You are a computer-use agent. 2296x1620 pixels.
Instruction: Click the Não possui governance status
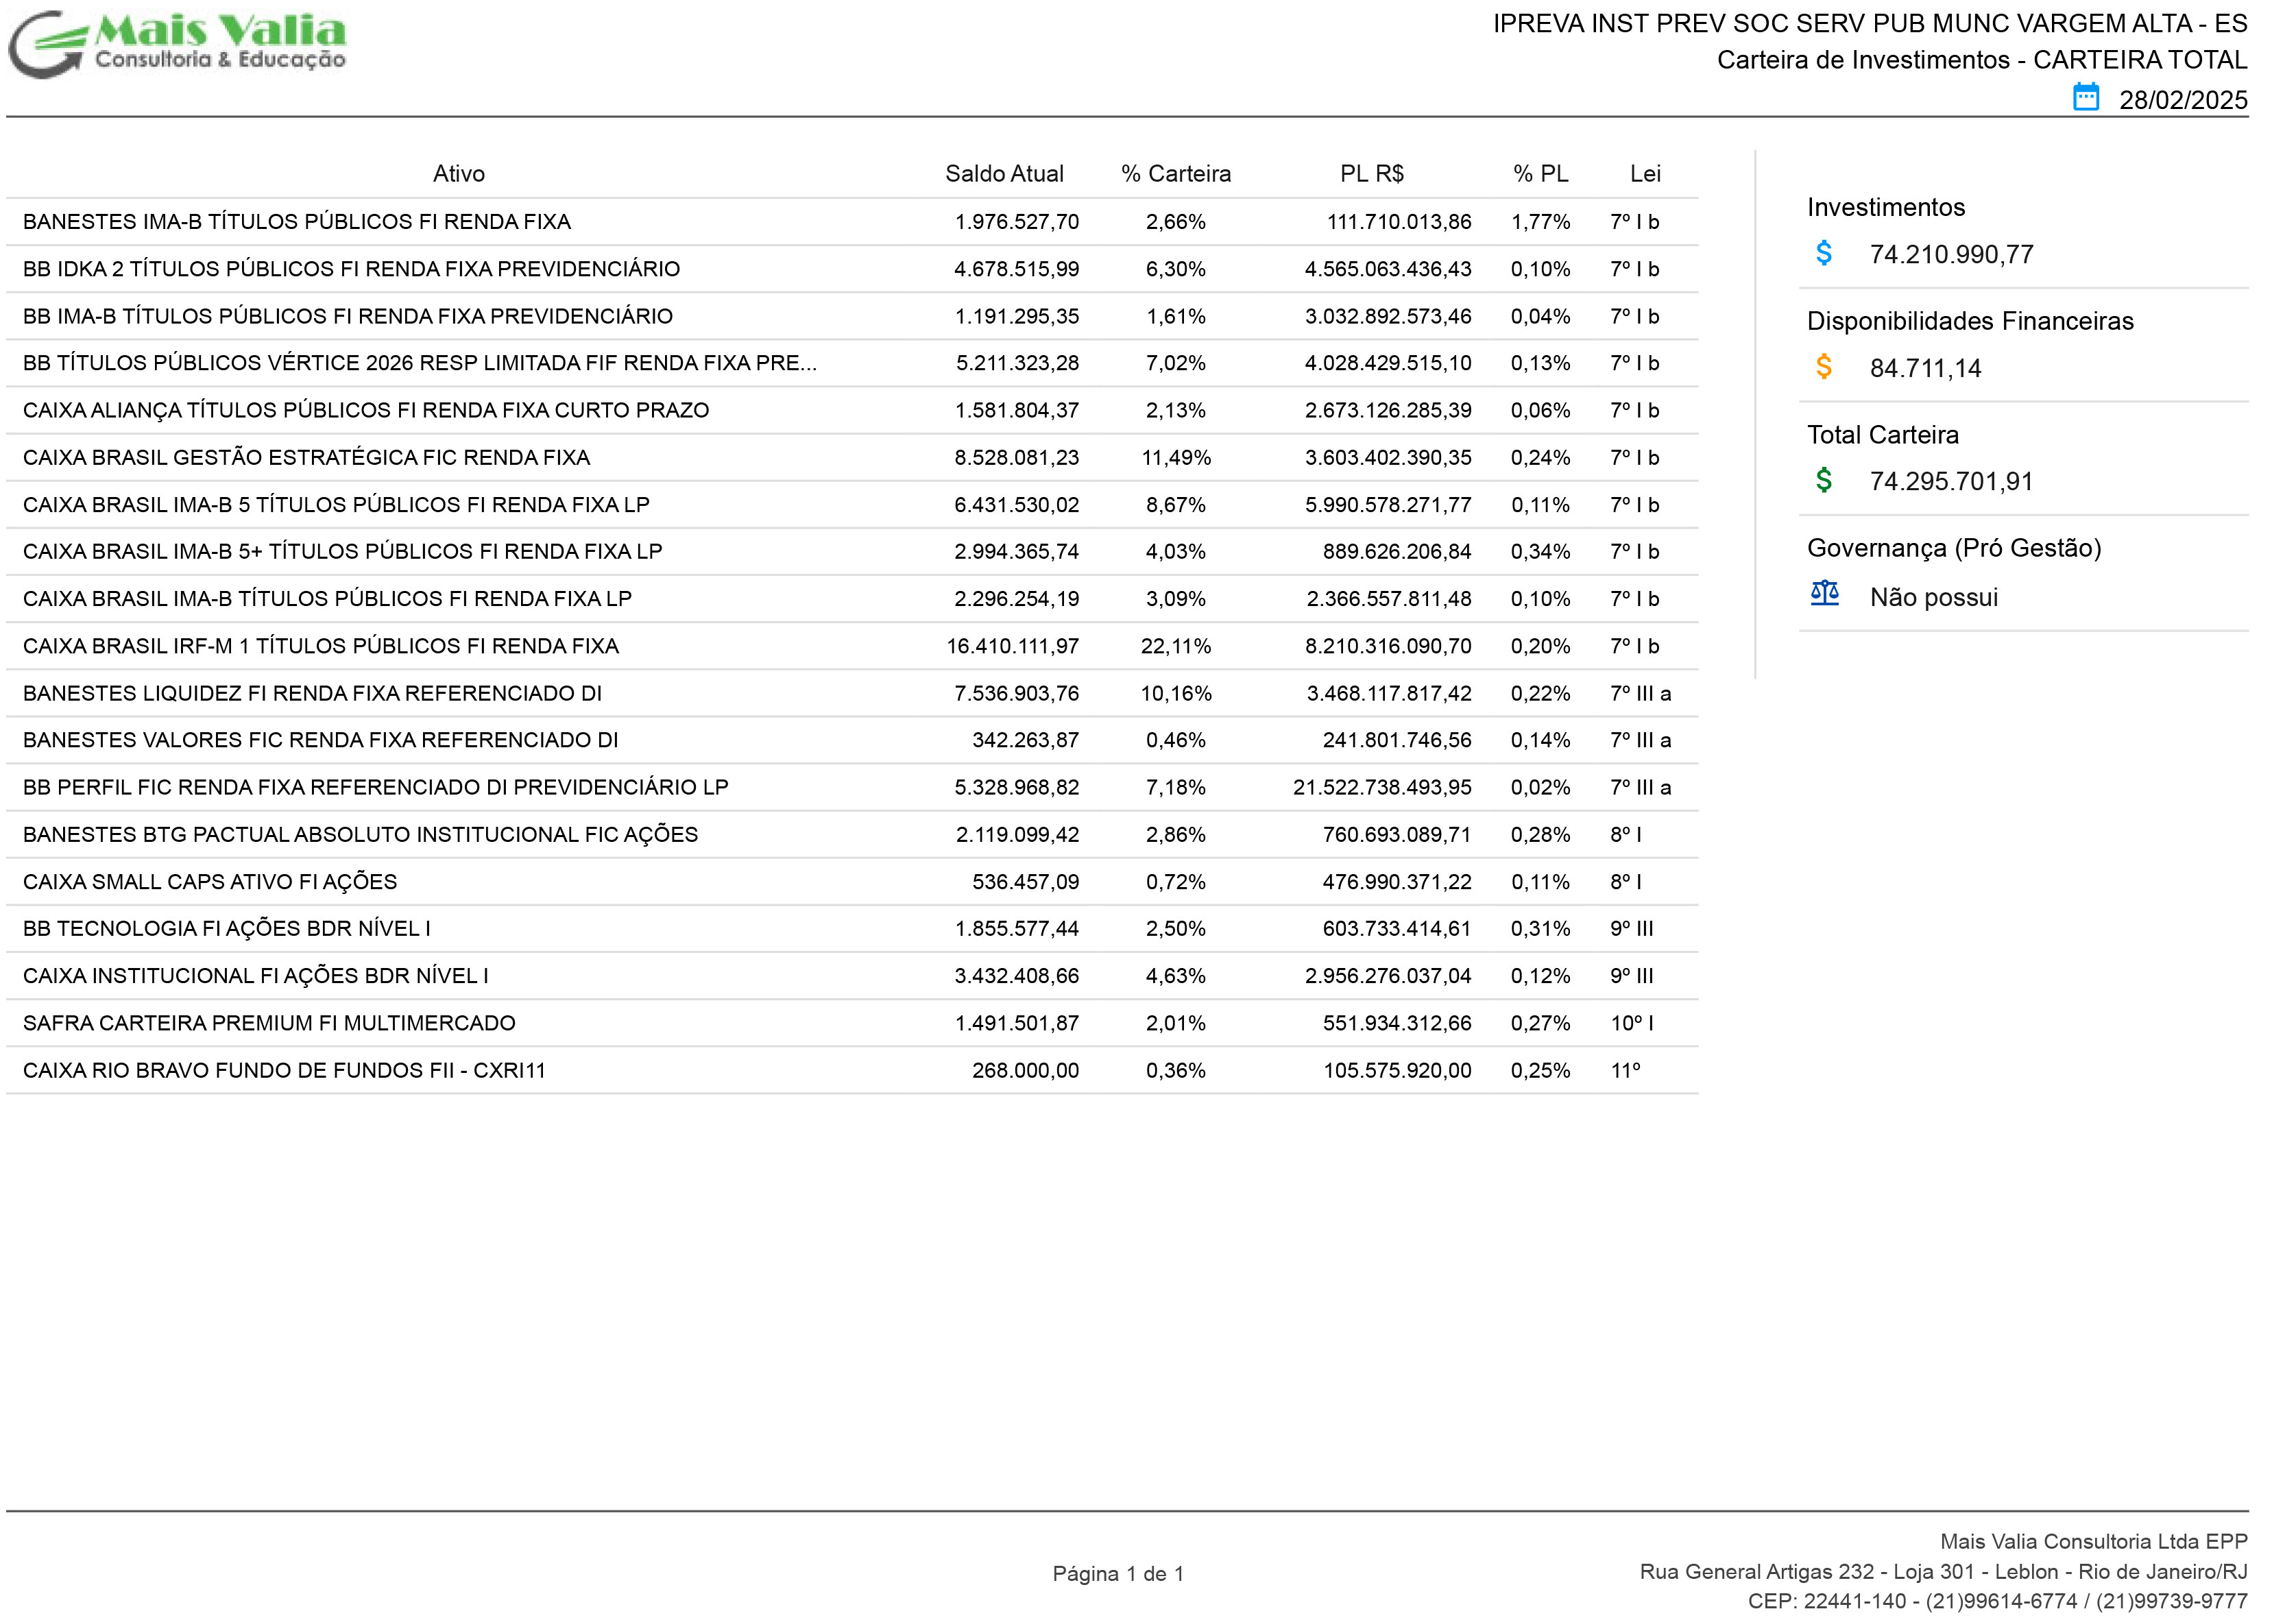[1934, 597]
